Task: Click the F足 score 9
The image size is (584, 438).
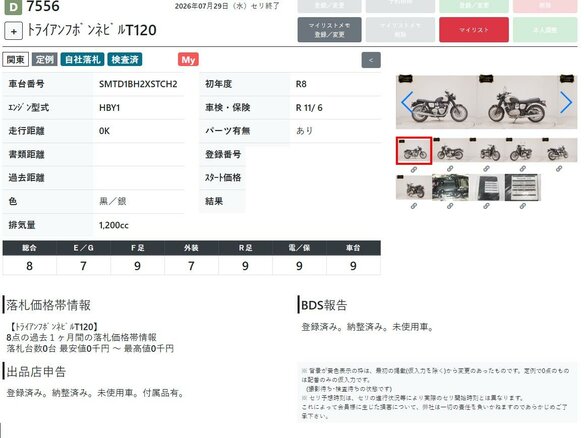Action: tap(137, 266)
